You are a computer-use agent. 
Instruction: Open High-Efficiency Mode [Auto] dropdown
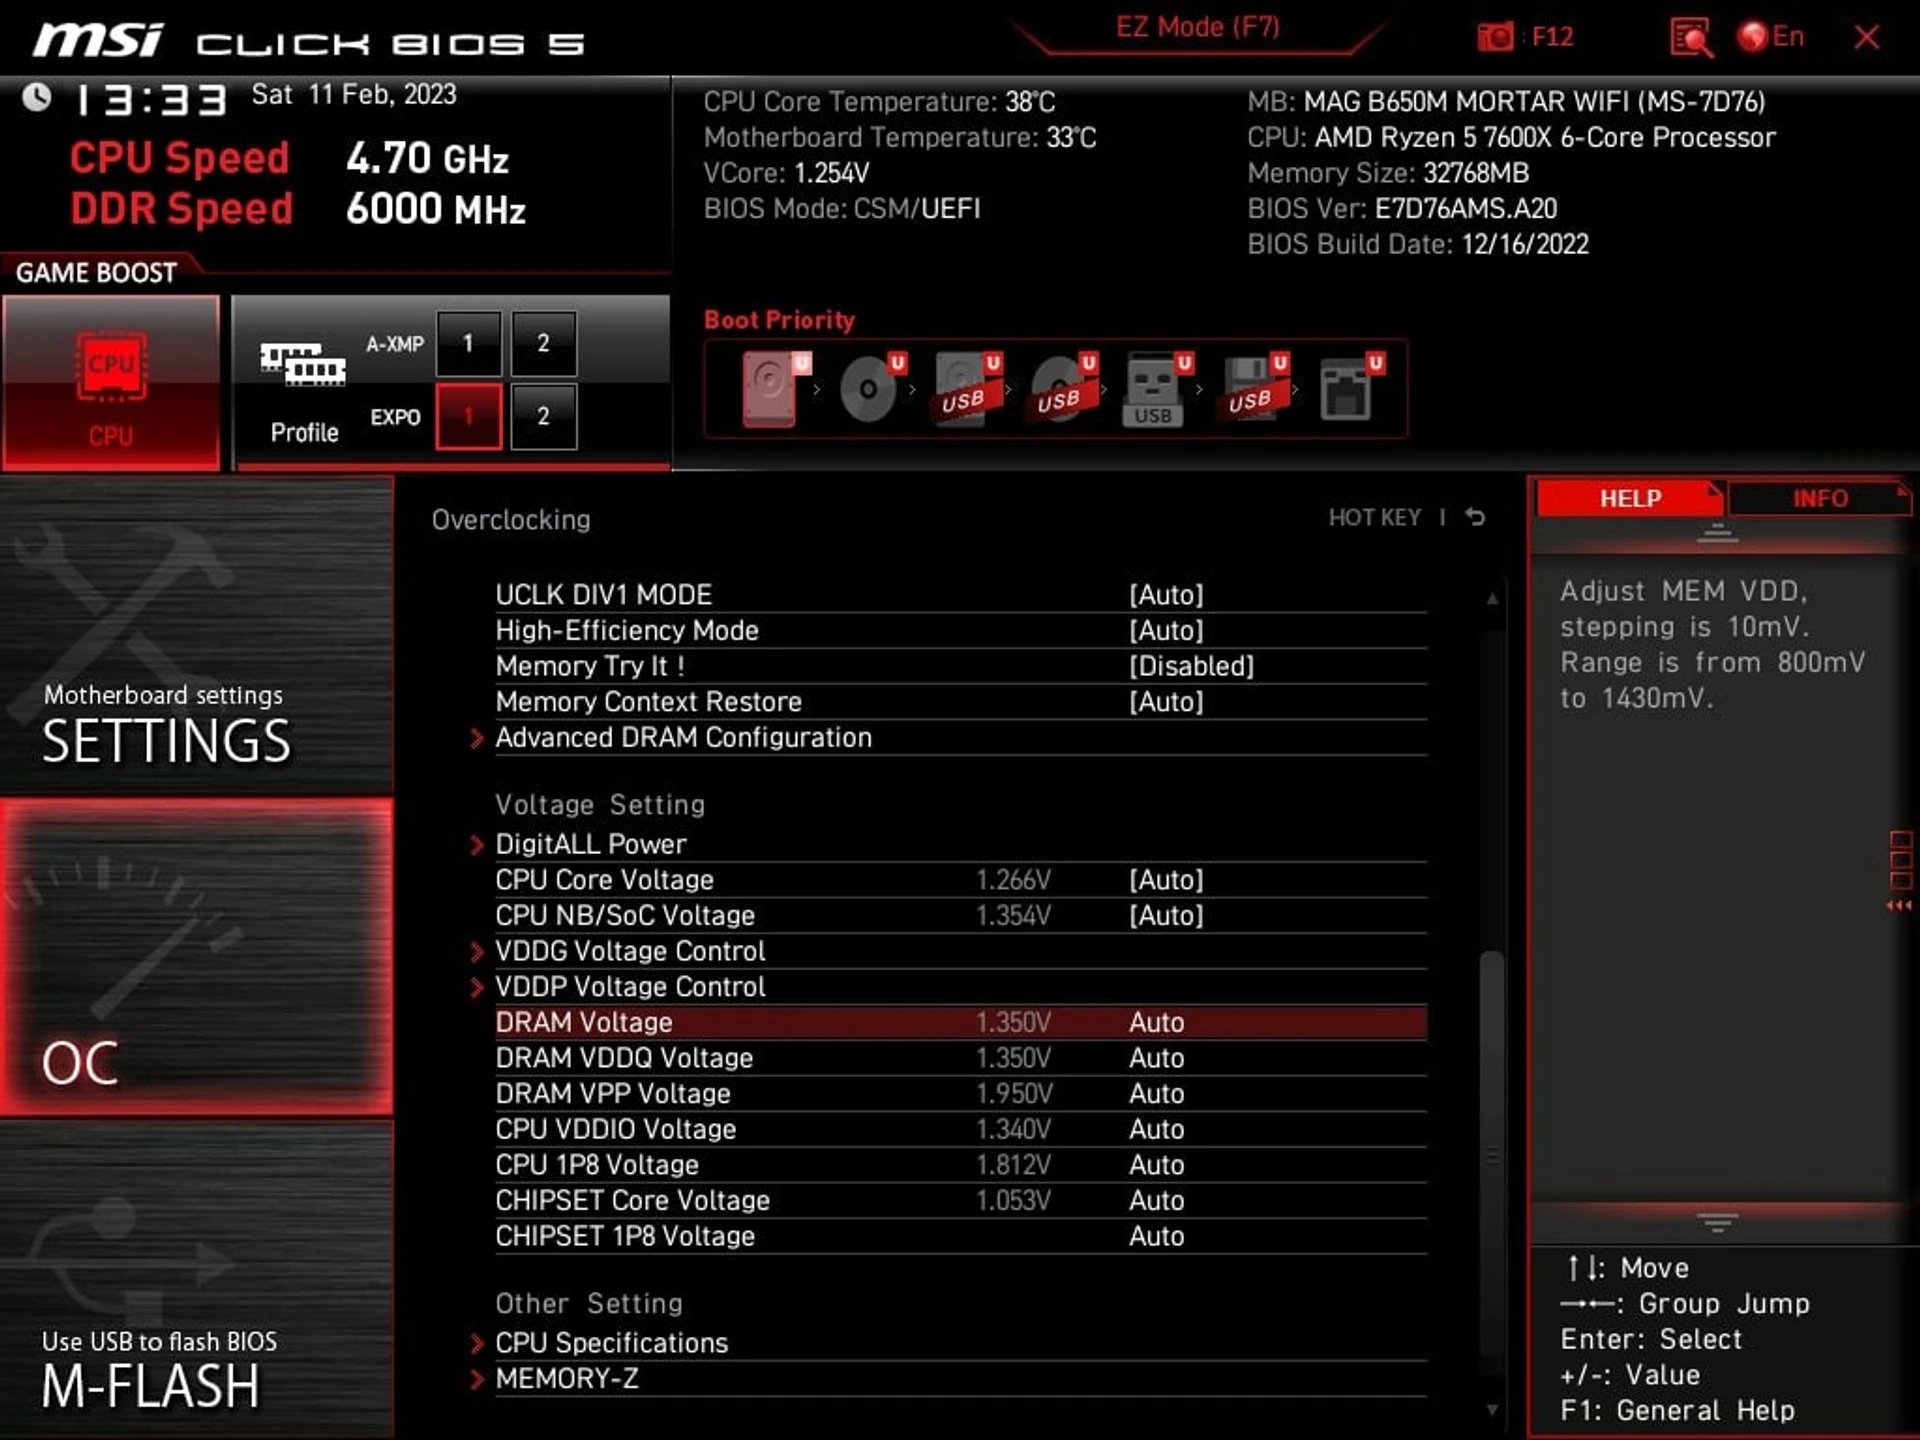(x=1166, y=631)
